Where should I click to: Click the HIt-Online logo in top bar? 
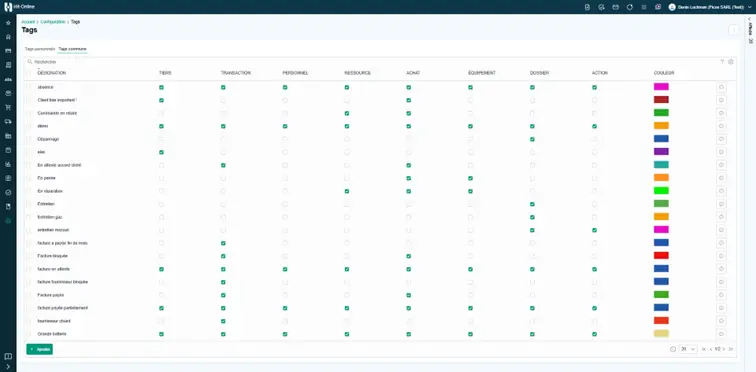[19, 7]
